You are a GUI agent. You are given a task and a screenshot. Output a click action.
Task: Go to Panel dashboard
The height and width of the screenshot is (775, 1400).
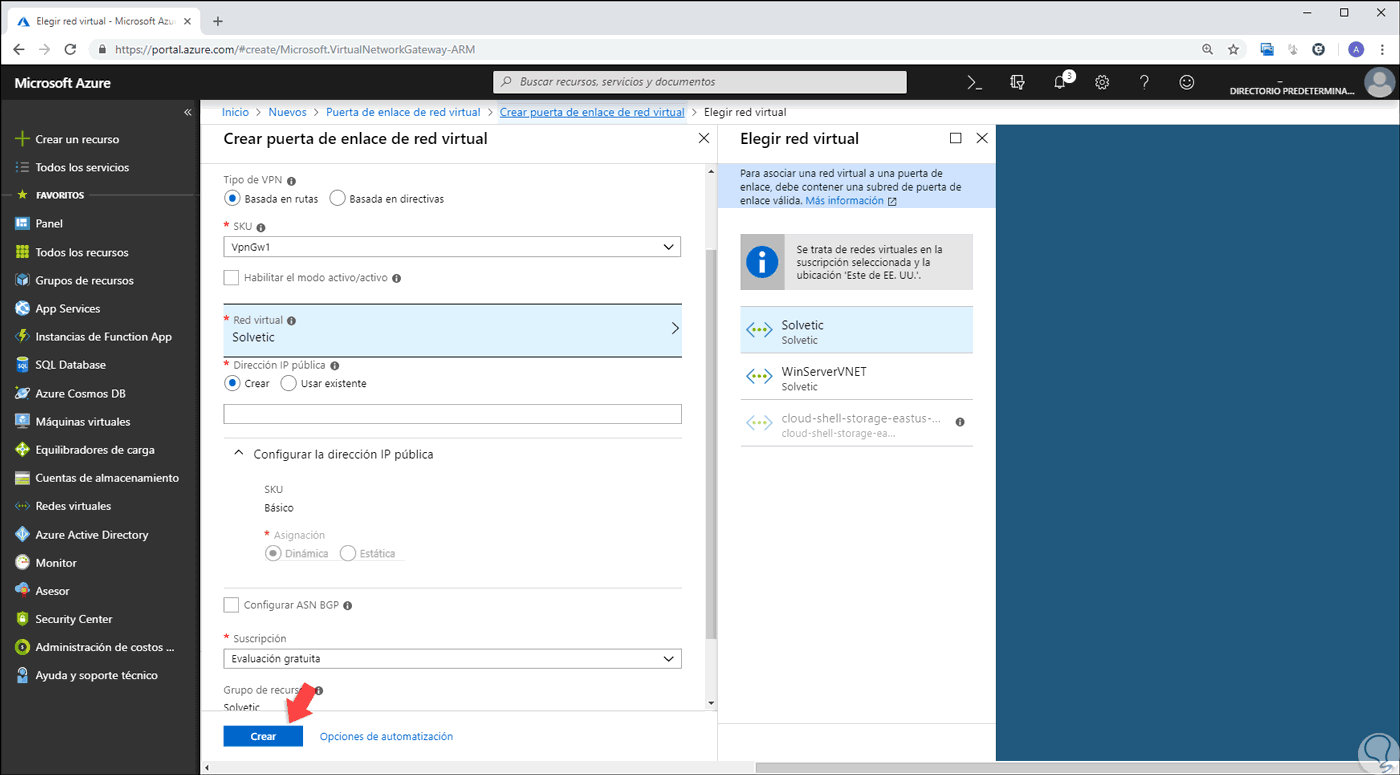49,224
